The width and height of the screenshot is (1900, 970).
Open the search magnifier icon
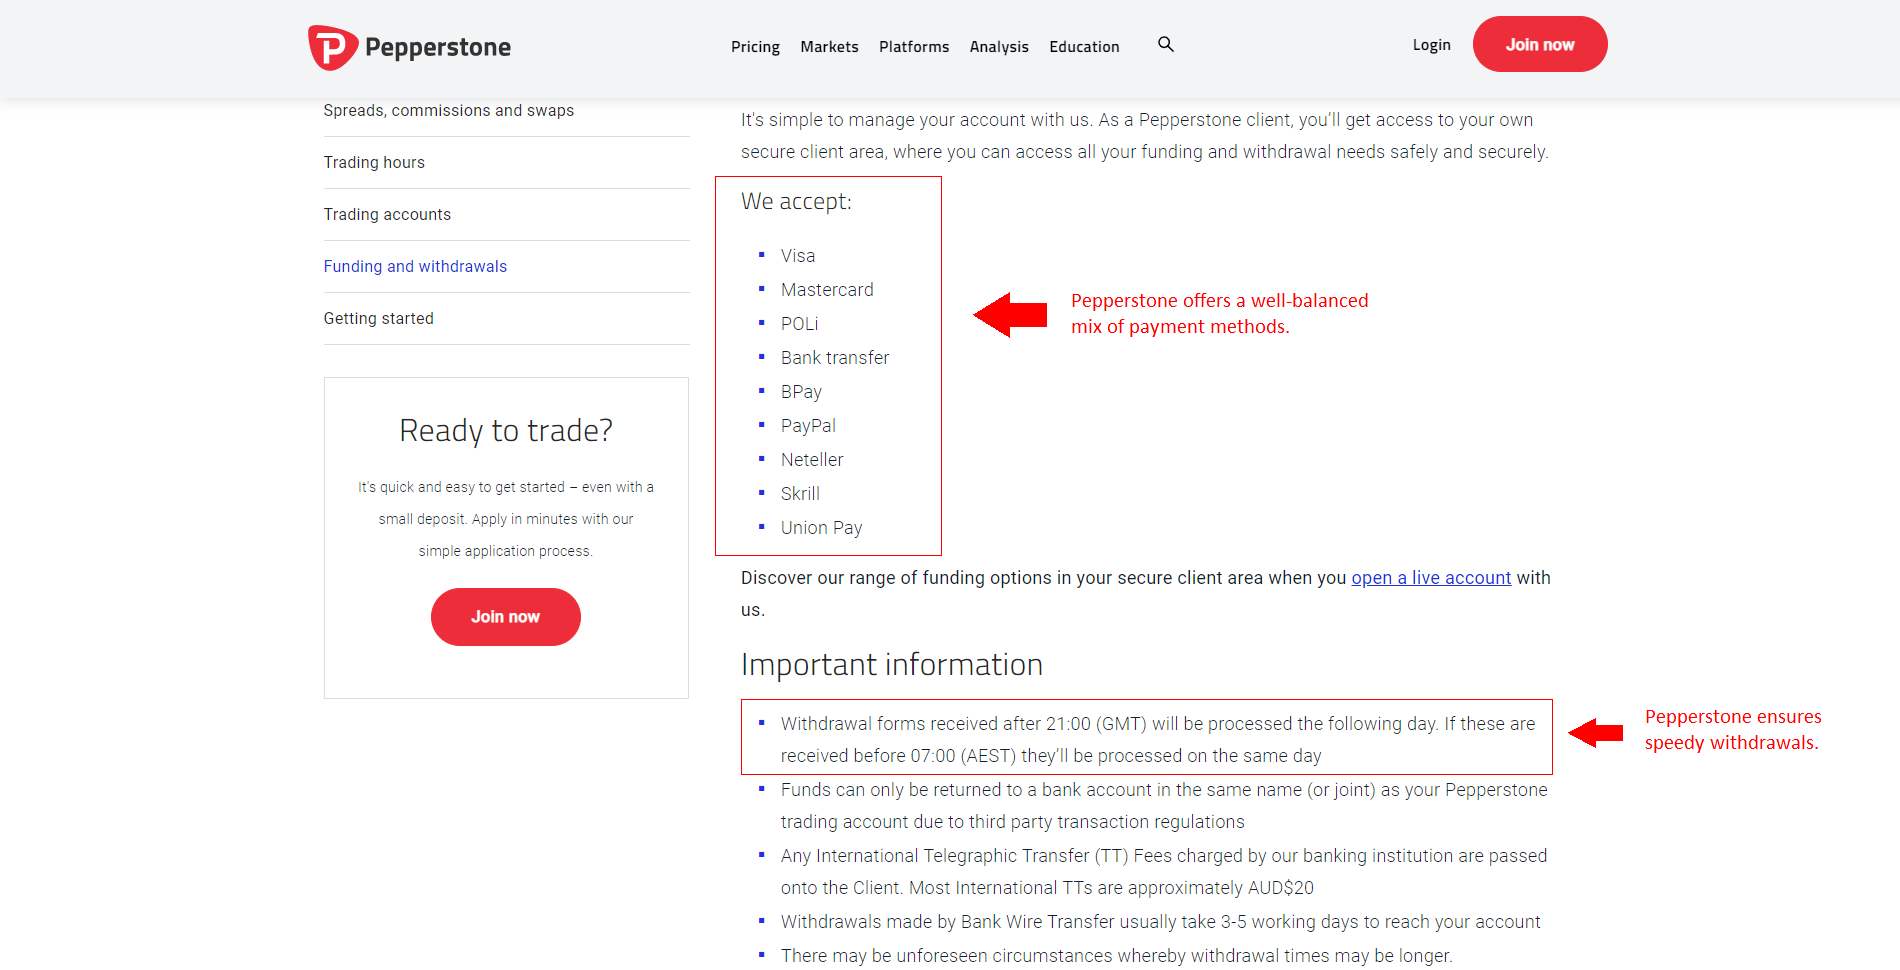point(1165,44)
